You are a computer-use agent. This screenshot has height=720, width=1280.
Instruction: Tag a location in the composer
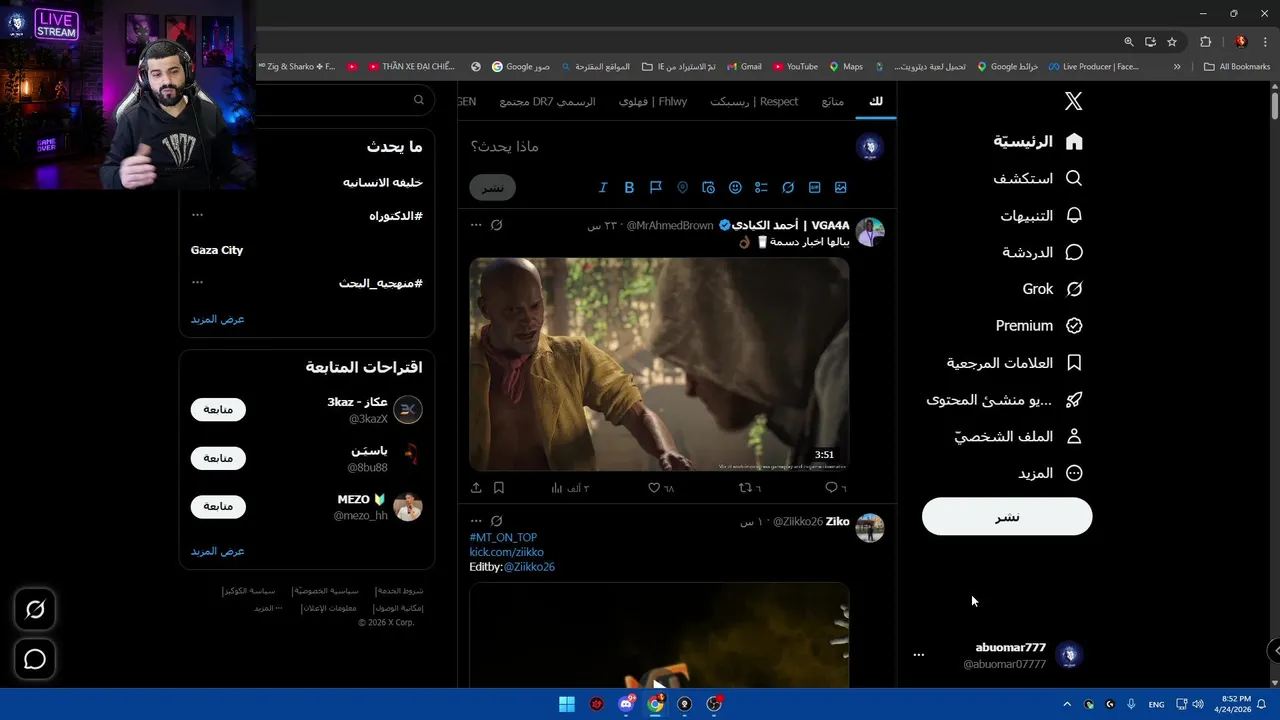tap(682, 187)
